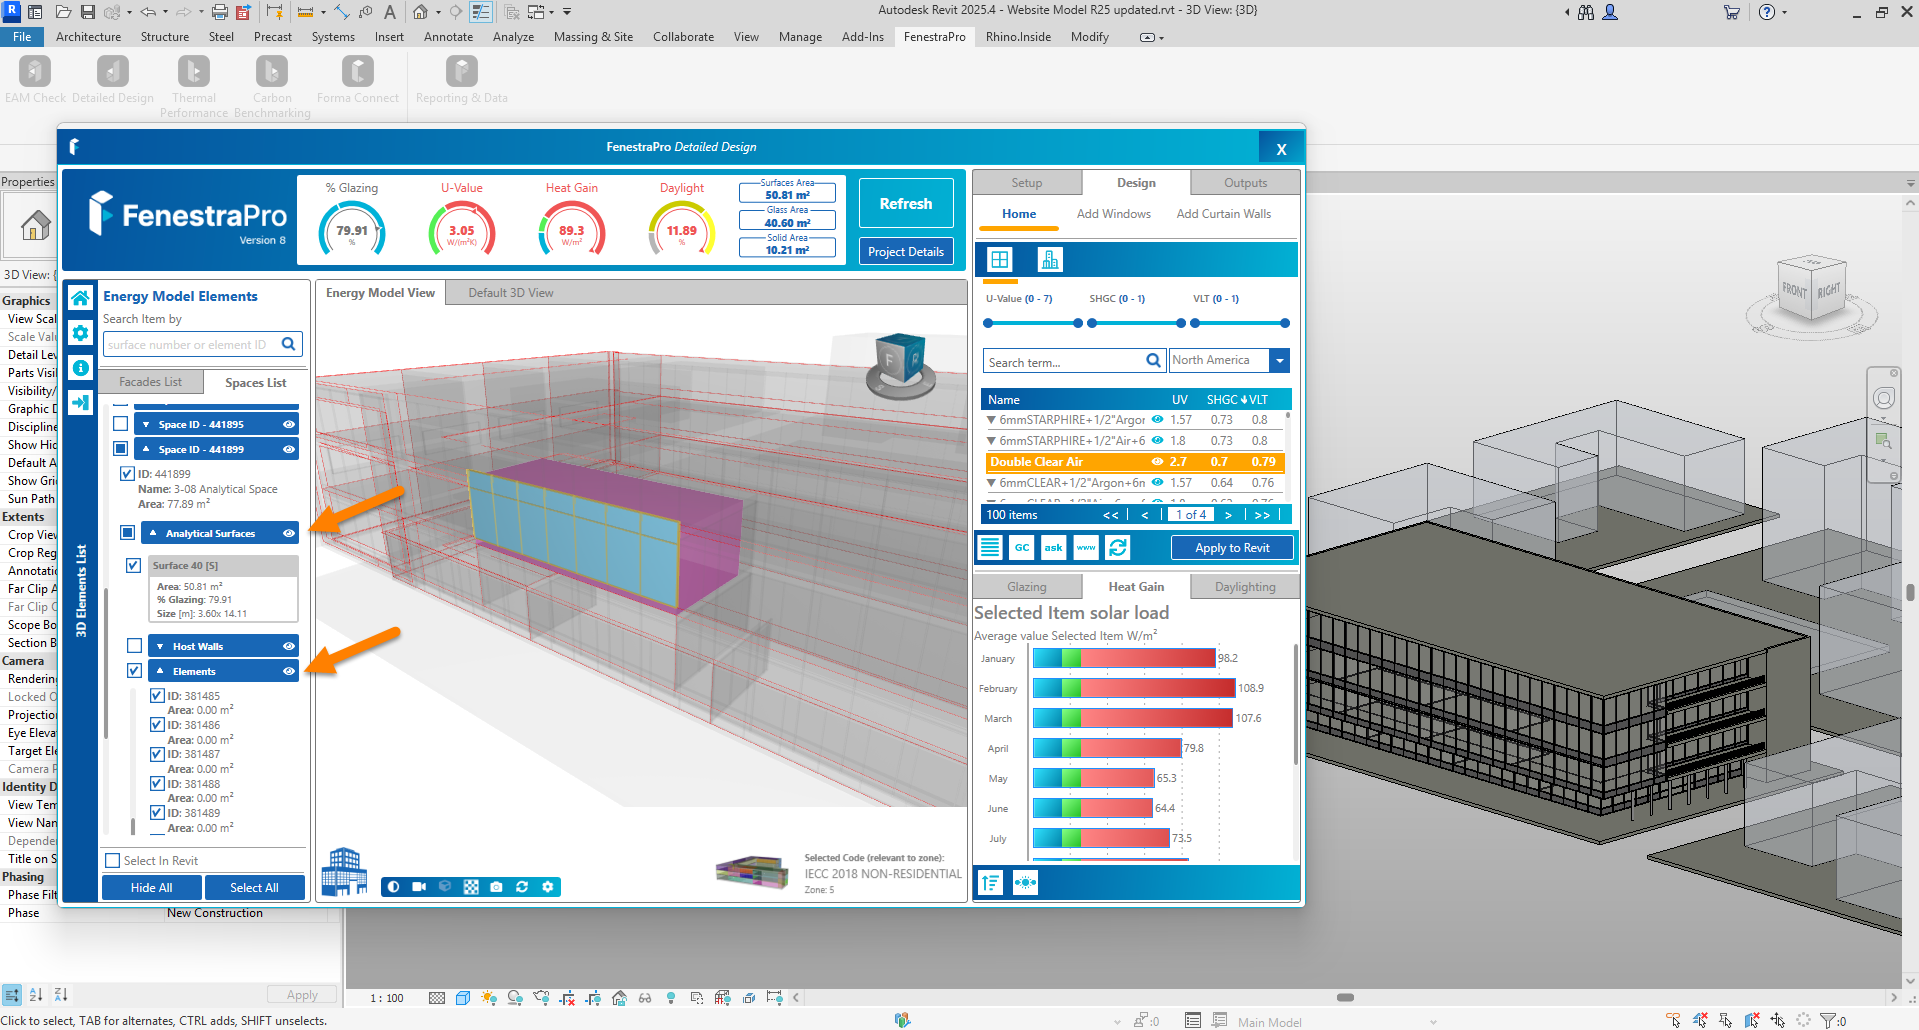The width and height of the screenshot is (1919, 1030).
Task: Open view settings gear in model toolbar
Action: pyautogui.click(x=547, y=887)
